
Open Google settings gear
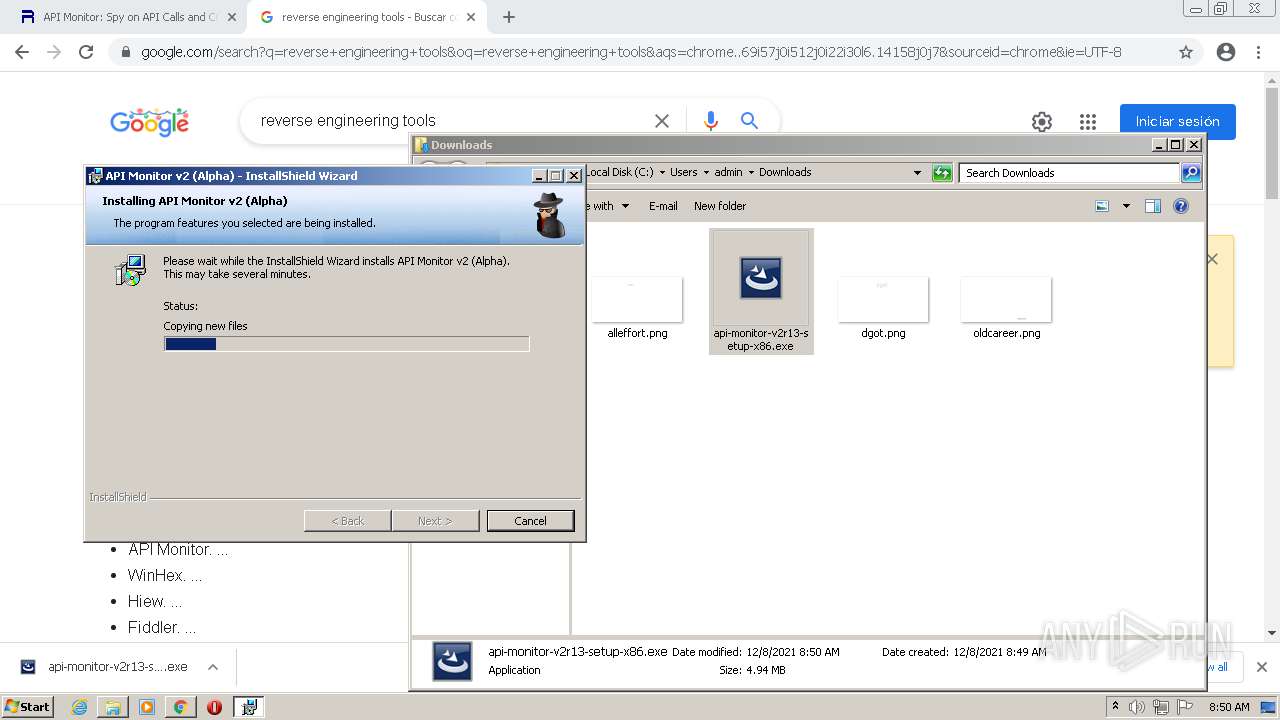pos(1042,122)
